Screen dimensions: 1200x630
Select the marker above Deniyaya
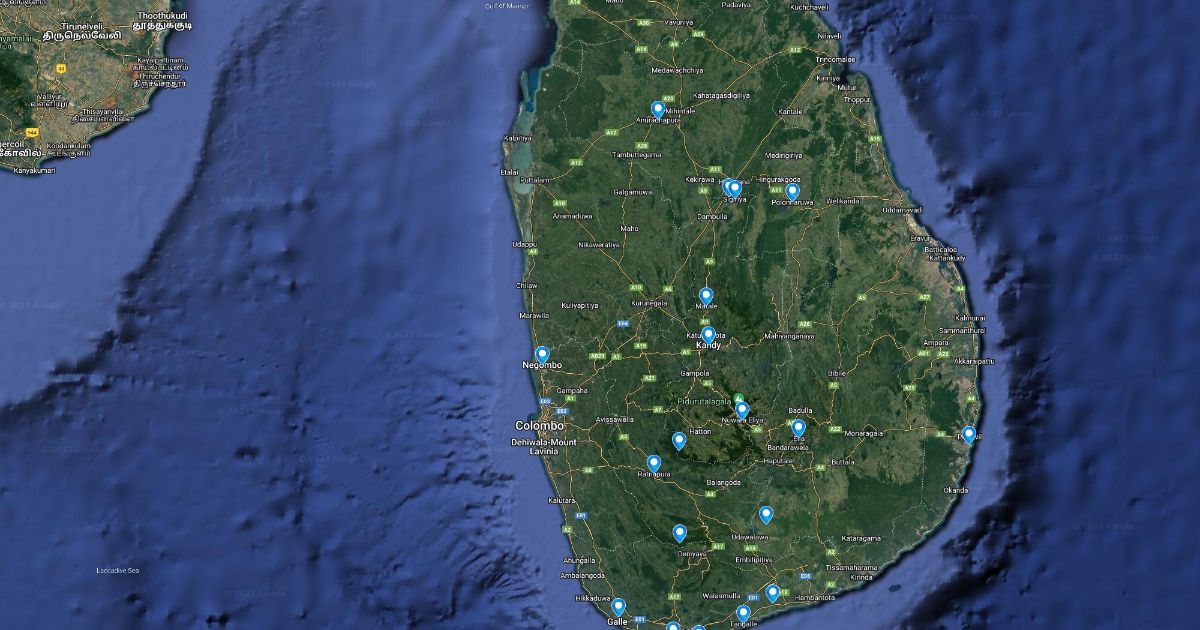coord(679,533)
